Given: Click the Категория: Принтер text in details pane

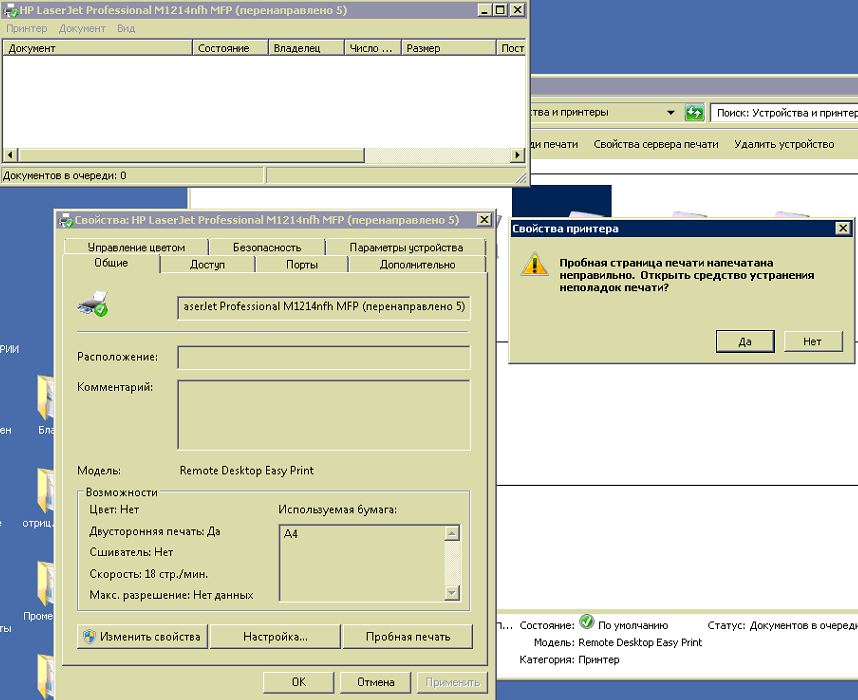Looking at the screenshot, I should [569, 660].
